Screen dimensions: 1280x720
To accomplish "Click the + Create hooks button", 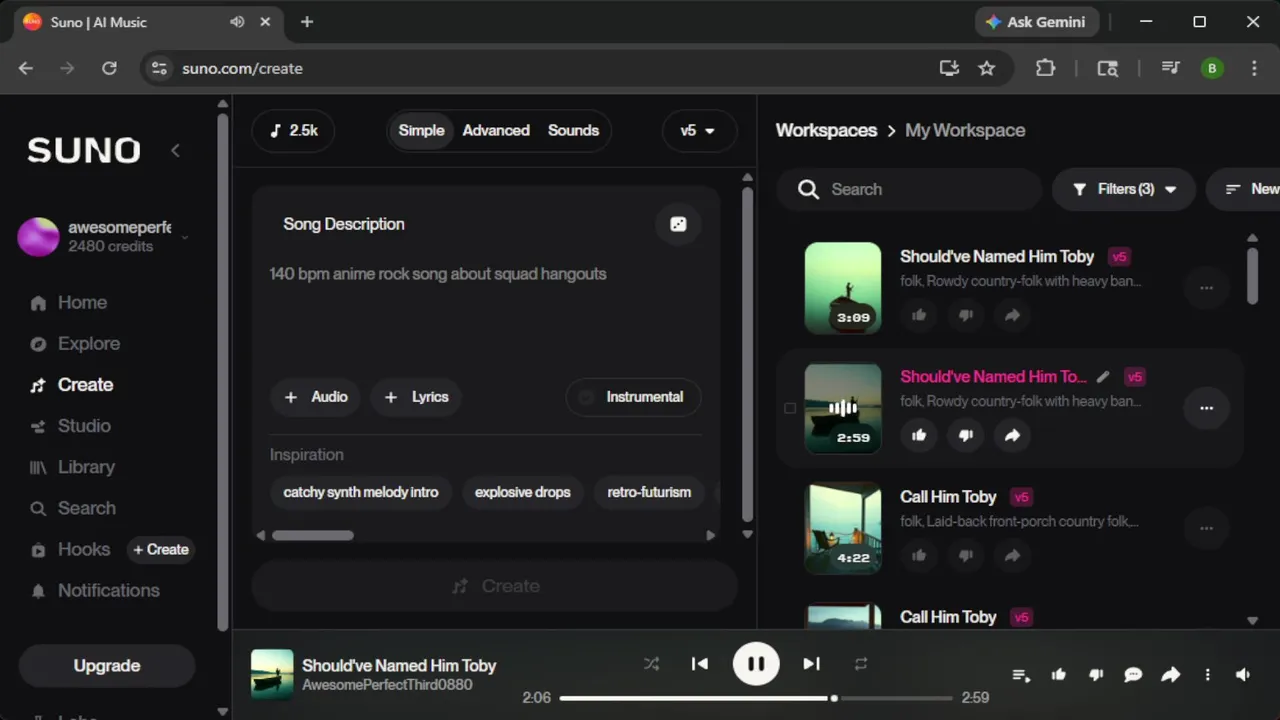I will pyautogui.click(x=161, y=549).
